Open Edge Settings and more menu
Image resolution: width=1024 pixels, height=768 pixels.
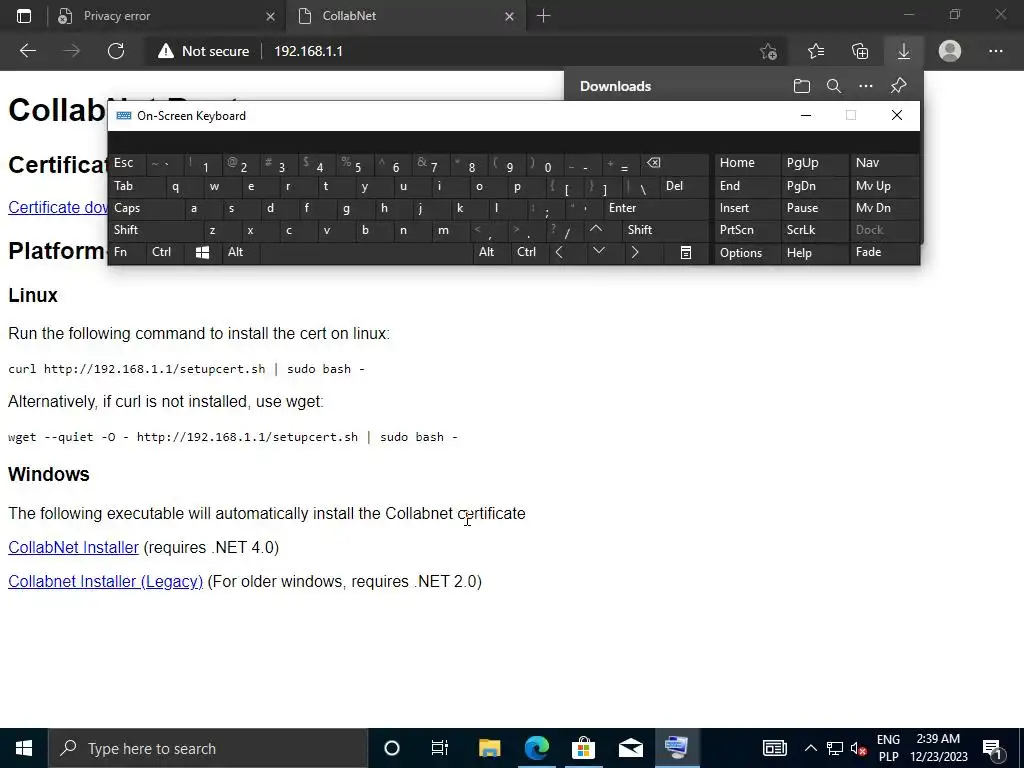(995, 51)
